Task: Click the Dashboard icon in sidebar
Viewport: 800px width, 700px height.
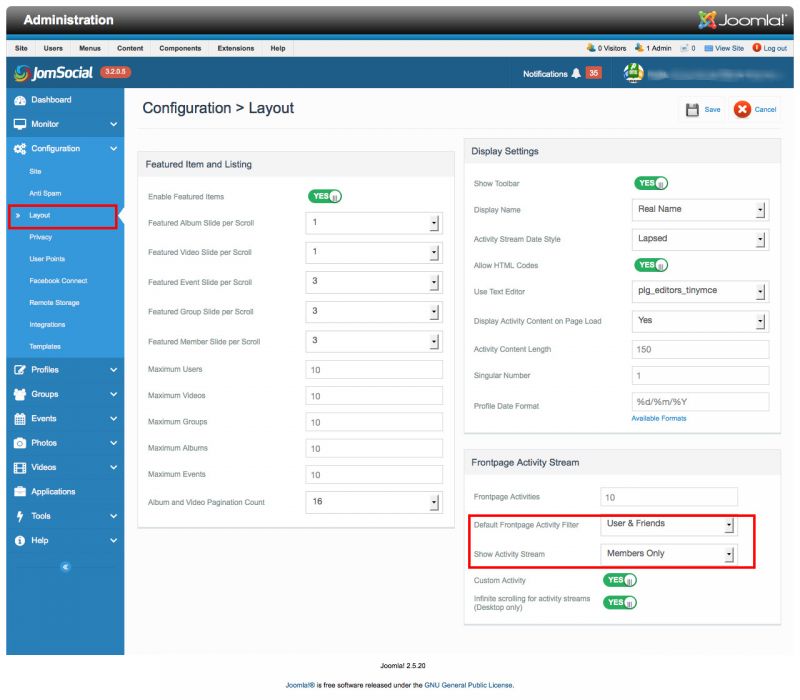Action: click(x=19, y=100)
